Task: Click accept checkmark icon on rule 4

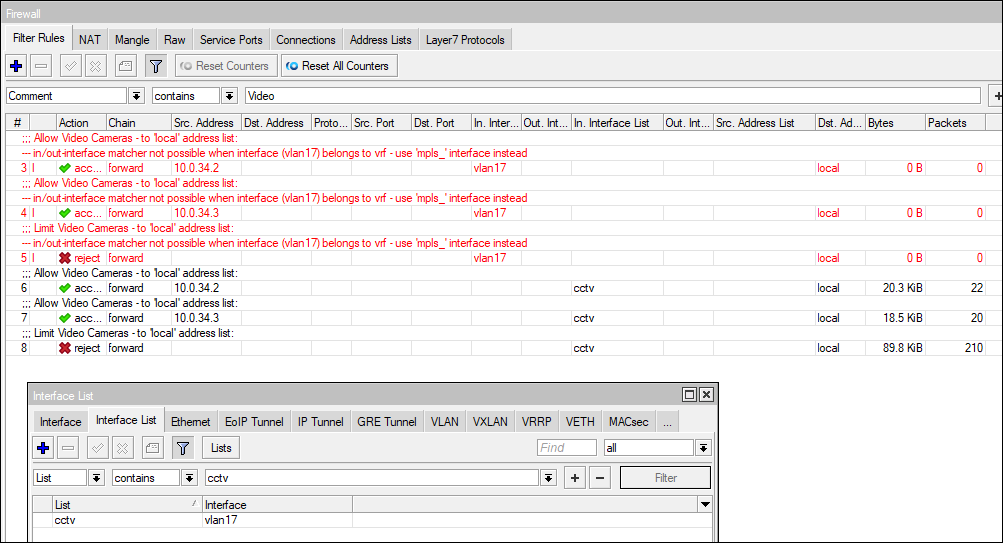Action: point(65,213)
